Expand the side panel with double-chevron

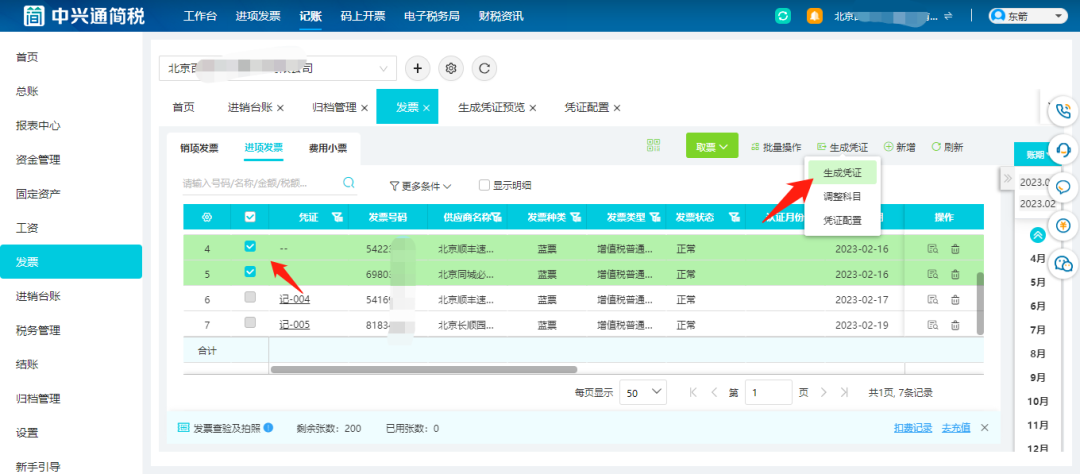coord(1008,178)
